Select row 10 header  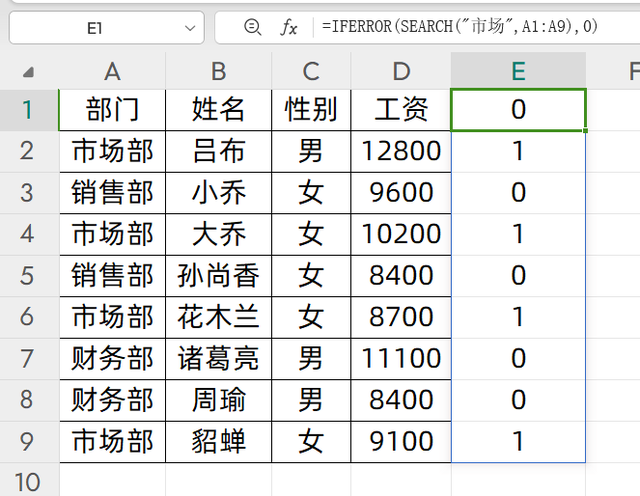(x=28, y=481)
